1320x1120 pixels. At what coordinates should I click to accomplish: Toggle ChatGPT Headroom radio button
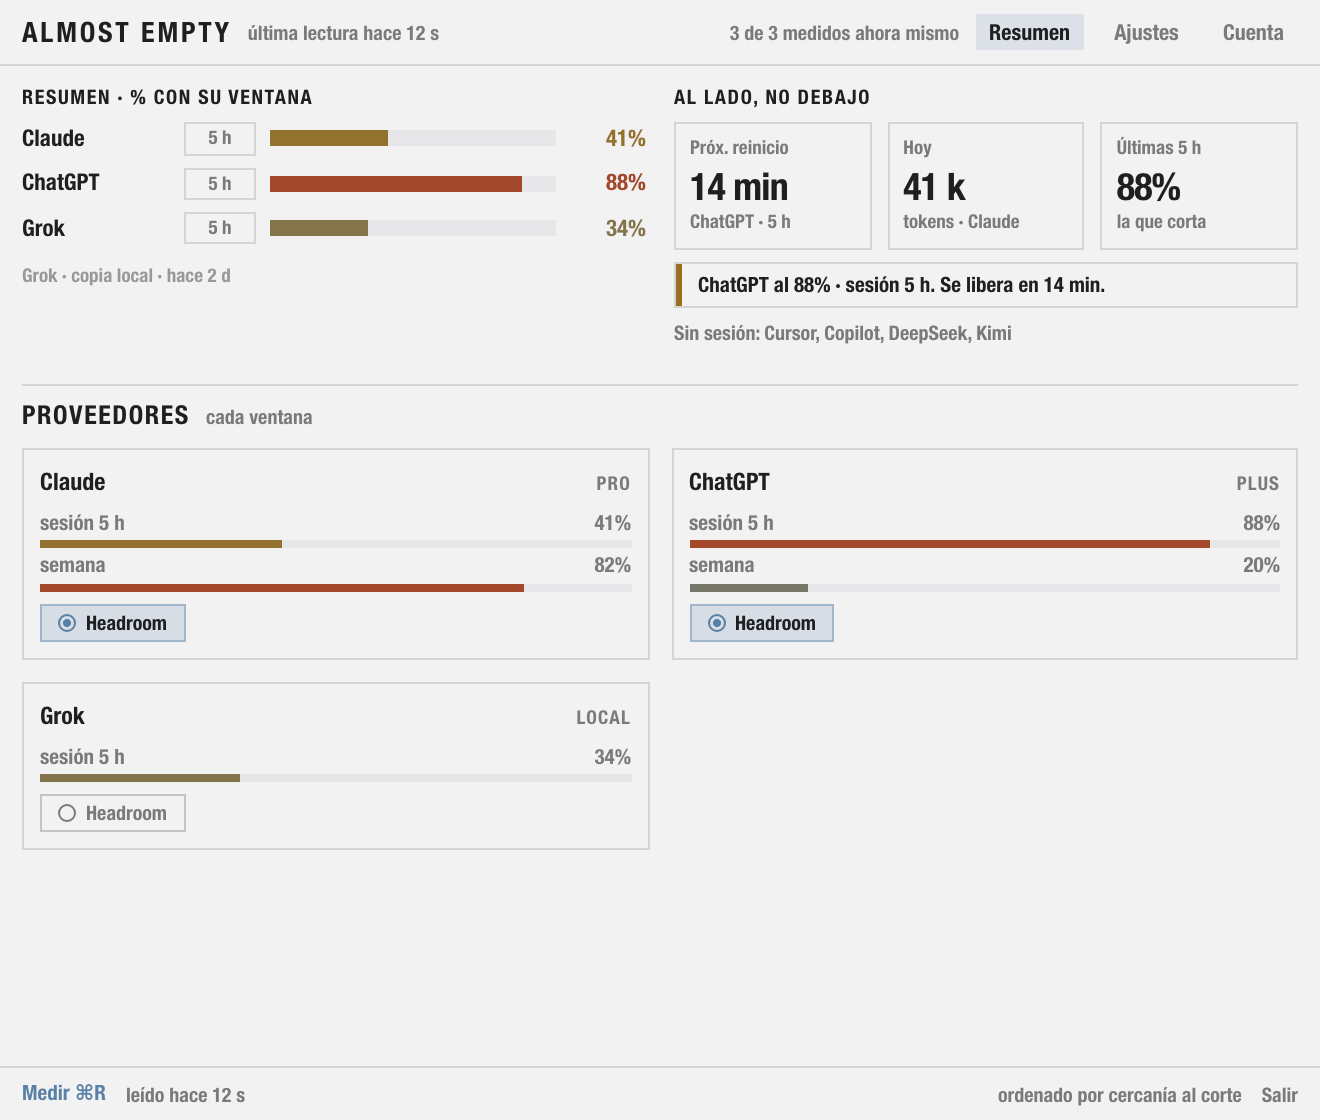pyautogui.click(x=762, y=623)
